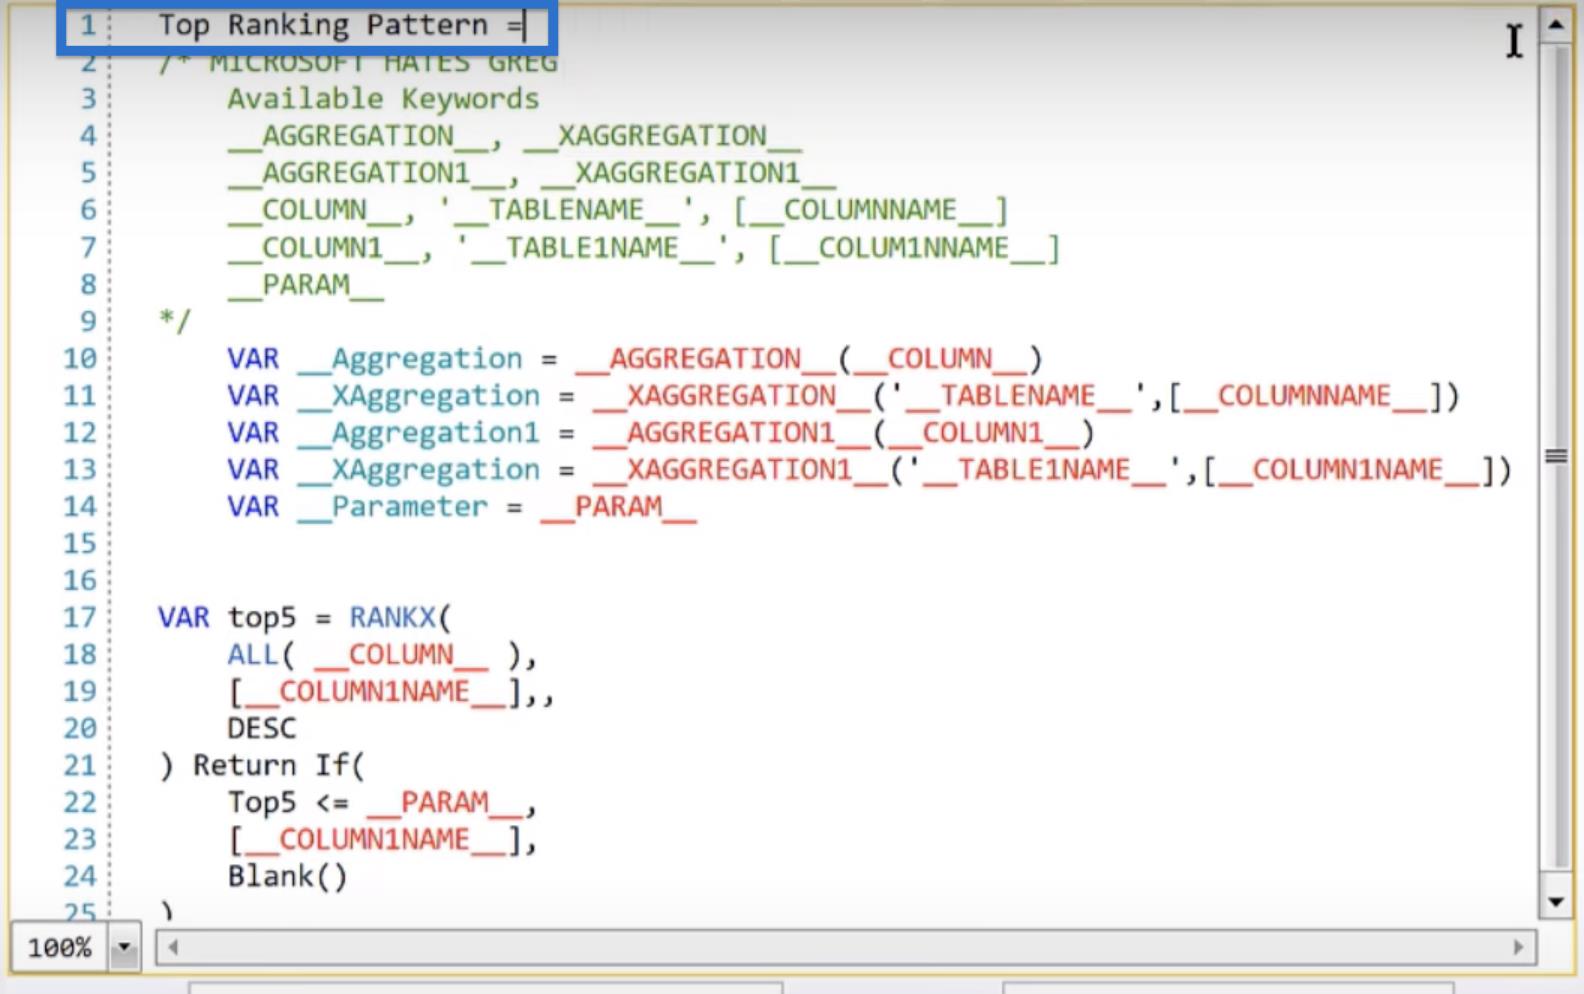This screenshot has width=1584, height=994.
Task: Click the horizontal scrollbar right arrow
Action: tap(1519, 947)
